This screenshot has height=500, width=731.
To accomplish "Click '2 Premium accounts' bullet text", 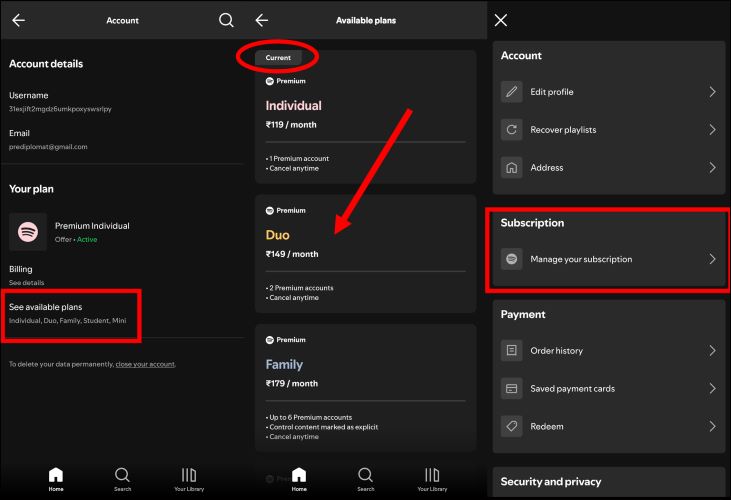I will [301, 288].
